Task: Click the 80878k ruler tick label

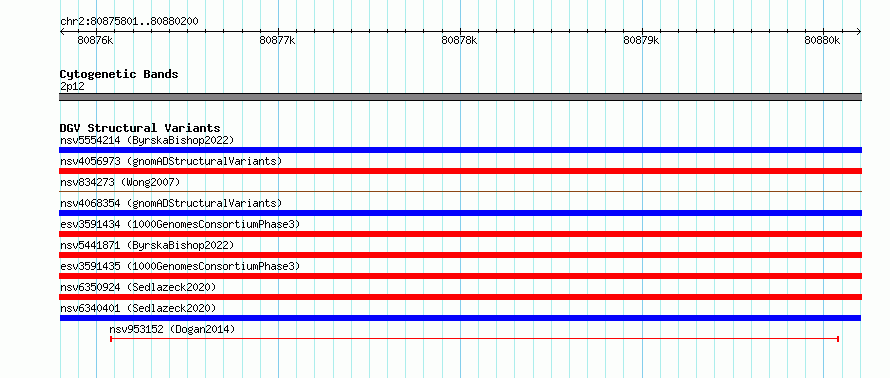Action: tap(459, 40)
